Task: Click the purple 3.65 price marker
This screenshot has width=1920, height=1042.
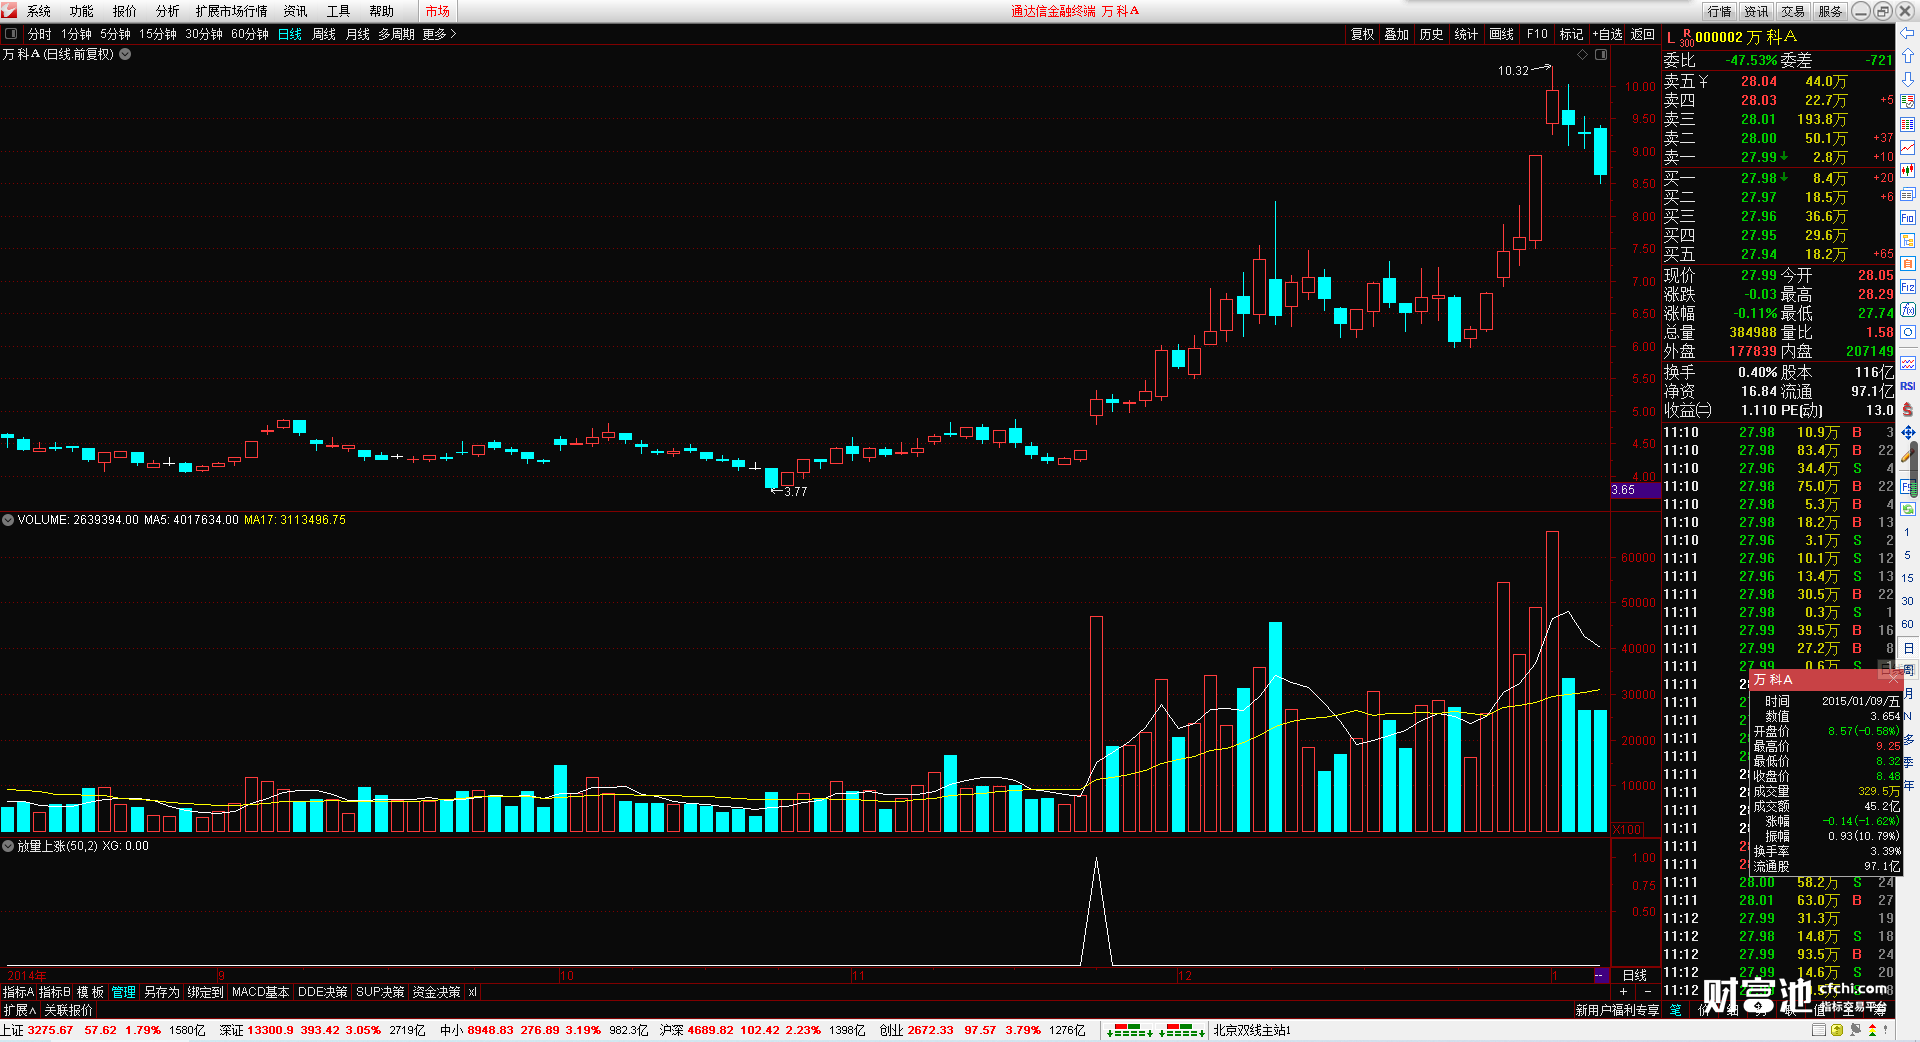Action: point(1635,490)
